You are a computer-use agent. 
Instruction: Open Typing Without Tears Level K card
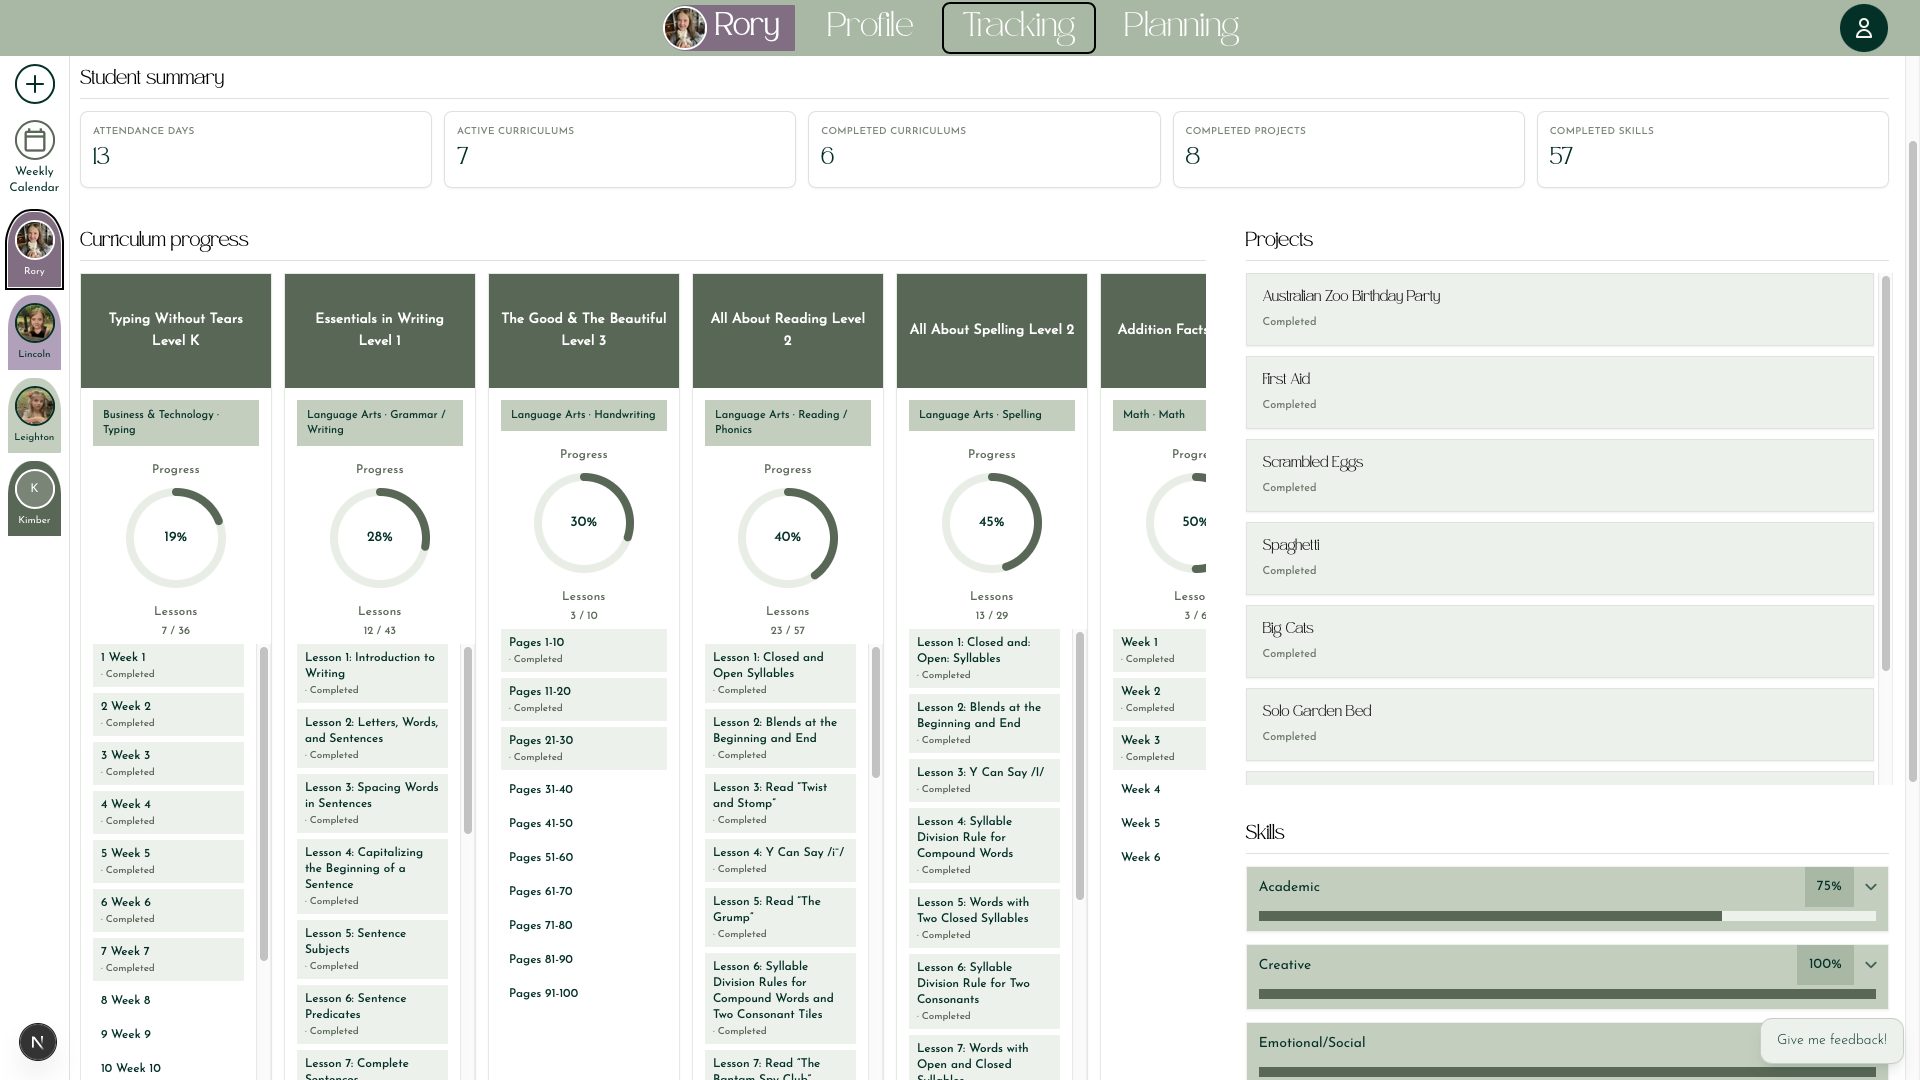(x=176, y=330)
